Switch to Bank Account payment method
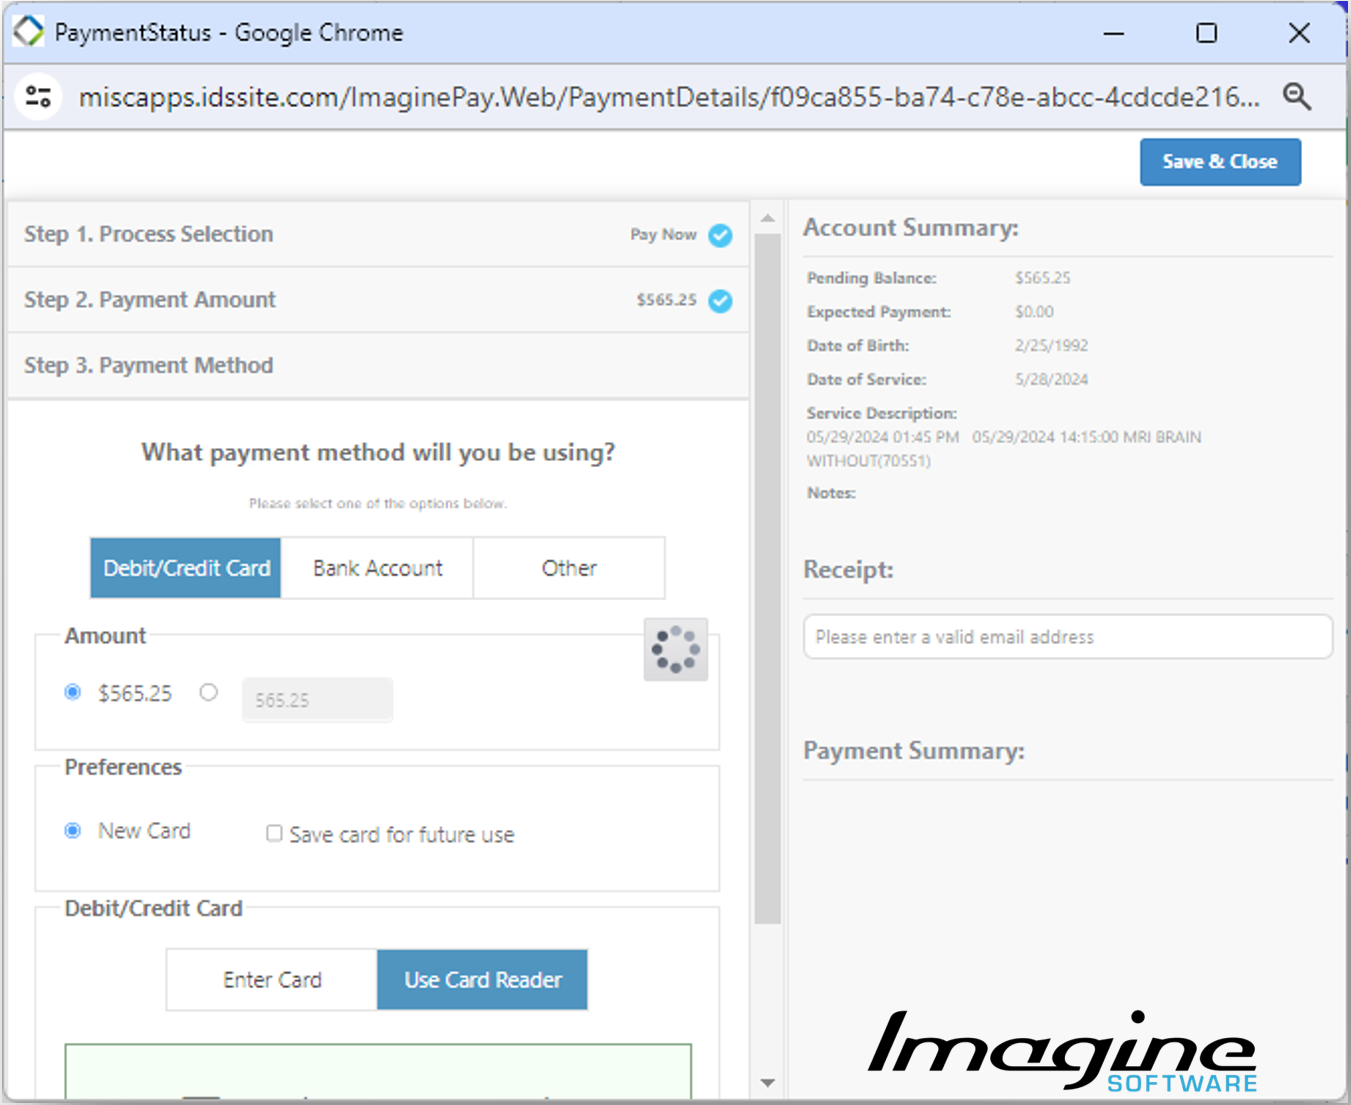 tap(377, 568)
